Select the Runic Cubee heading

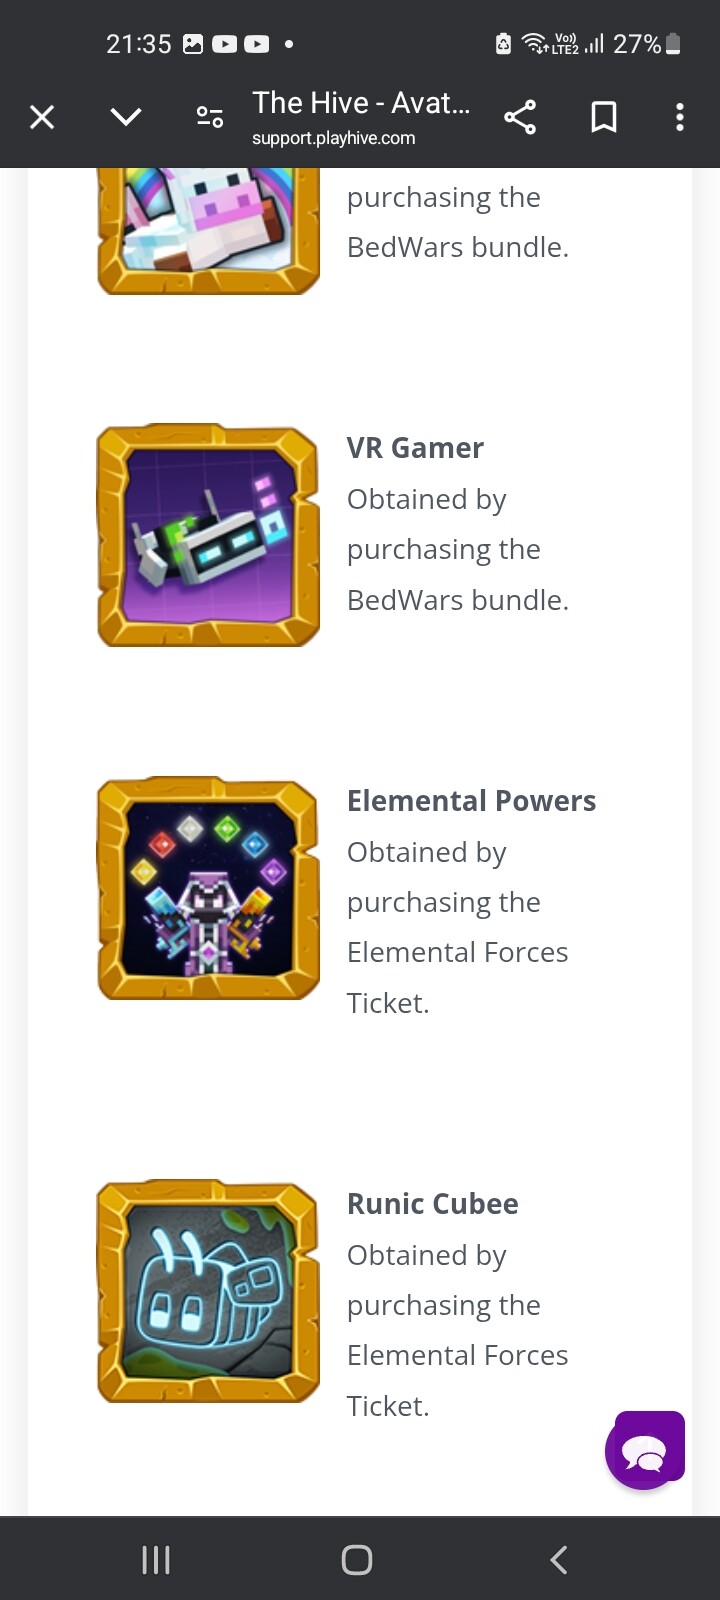pos(433,1204)
